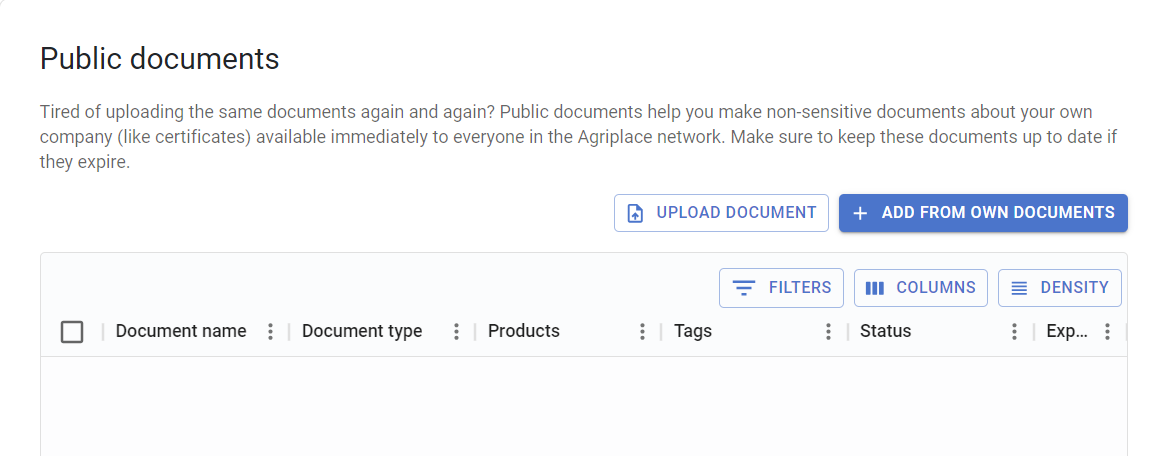Open Document type column menu dots

click(x=456, y=331)
